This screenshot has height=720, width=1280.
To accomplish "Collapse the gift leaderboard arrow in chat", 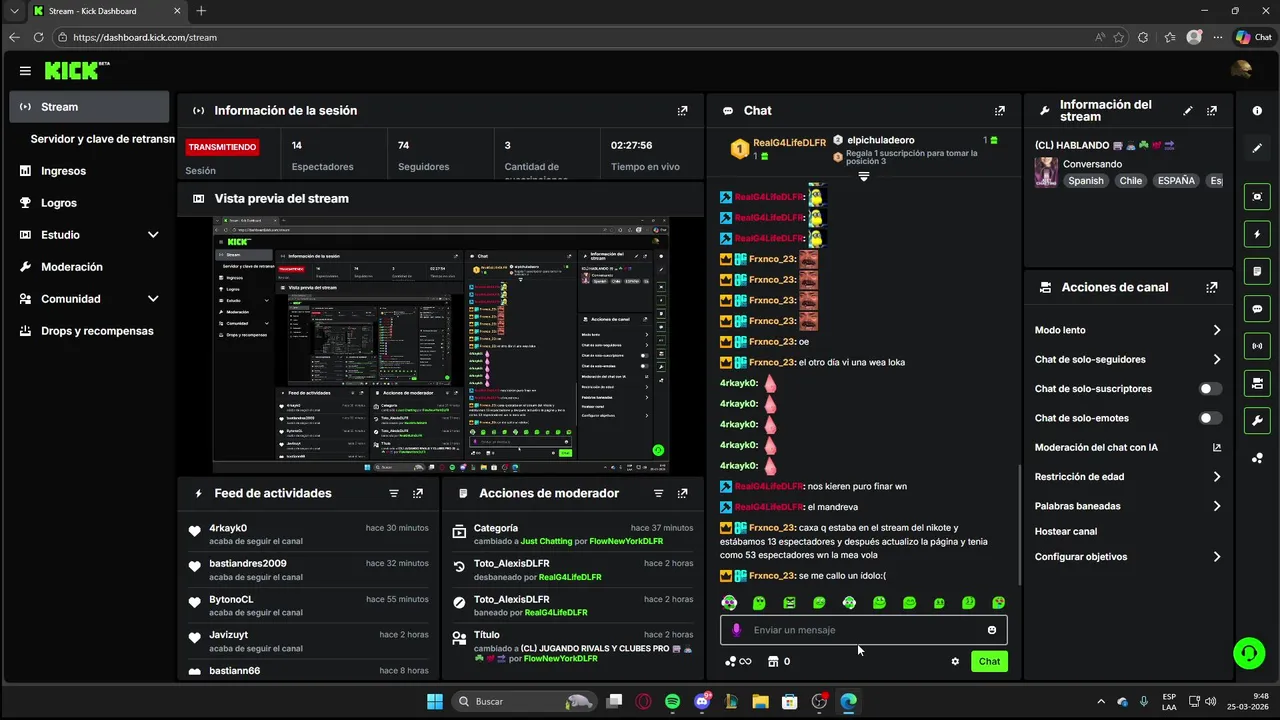I will [x=864, y=176].
